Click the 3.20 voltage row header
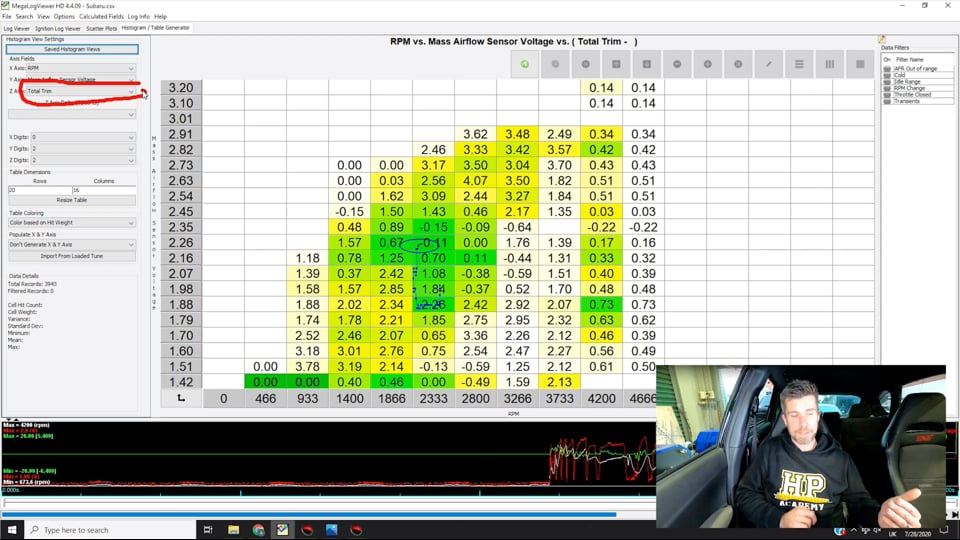The height and width of the screenshot is (540, 960). [x=181, y=88]
